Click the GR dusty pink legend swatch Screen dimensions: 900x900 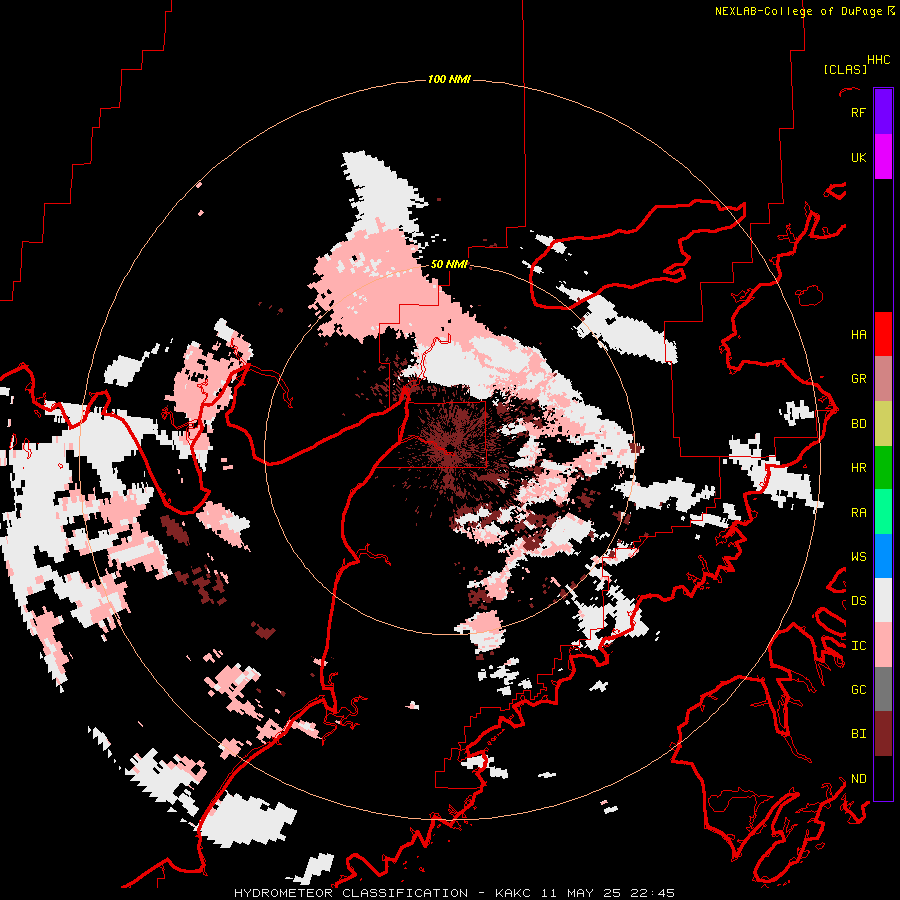click(x=883, y=379)
